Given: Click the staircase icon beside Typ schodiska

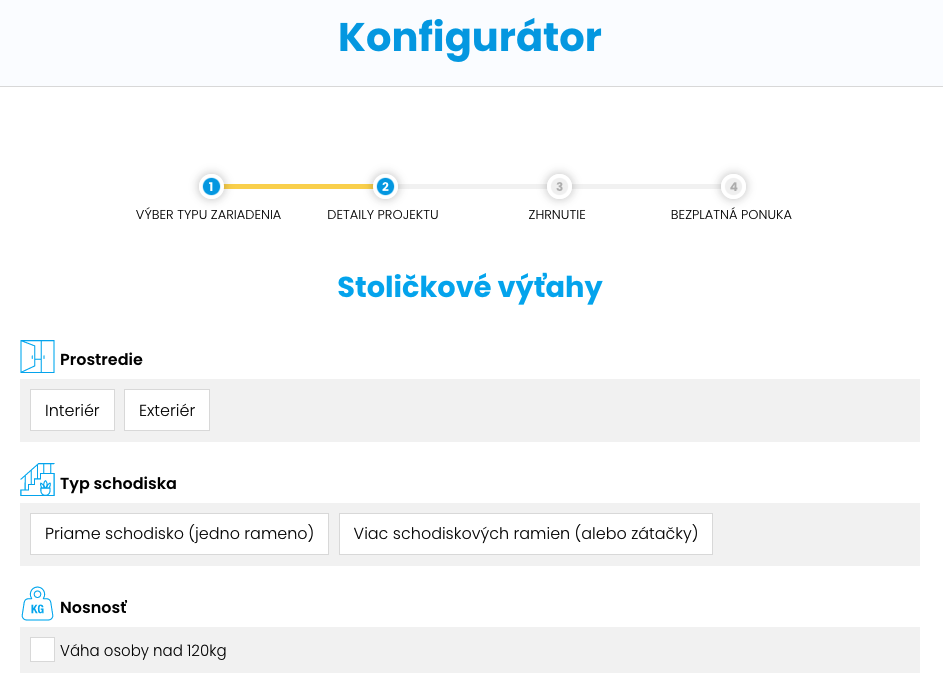Looking at the screenshot, I should (37, 480).
